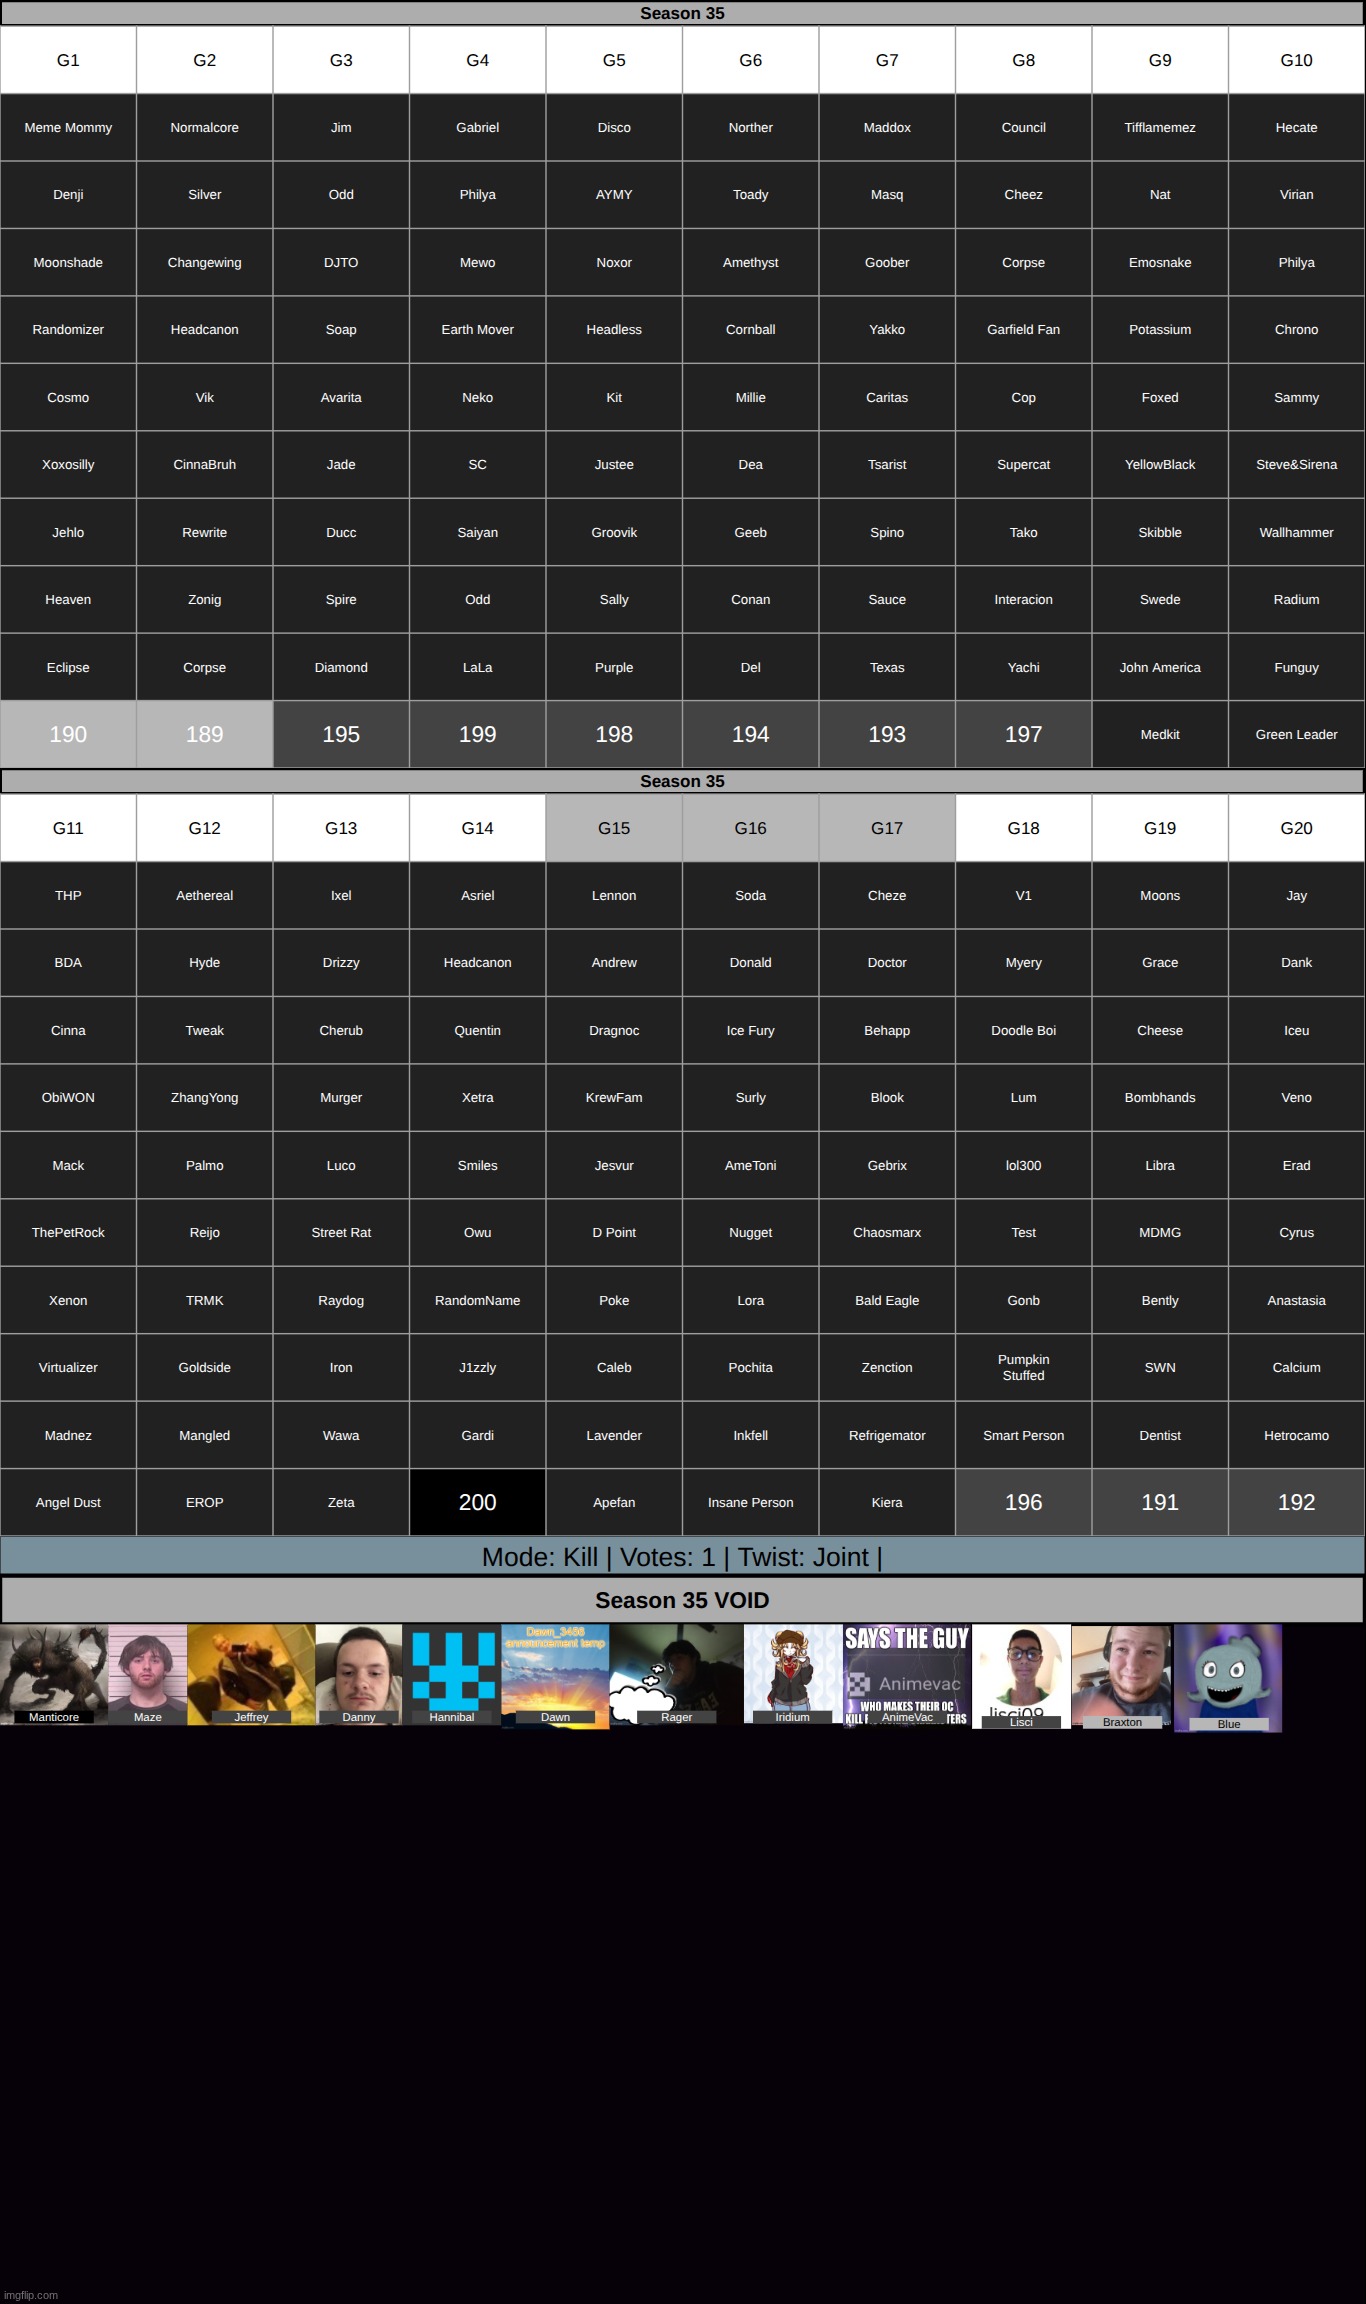Image resolution: width=1366 pixels, height=2304 pixels.
Task: Click the Manticore monster avatar
Action: point(53,1672)
